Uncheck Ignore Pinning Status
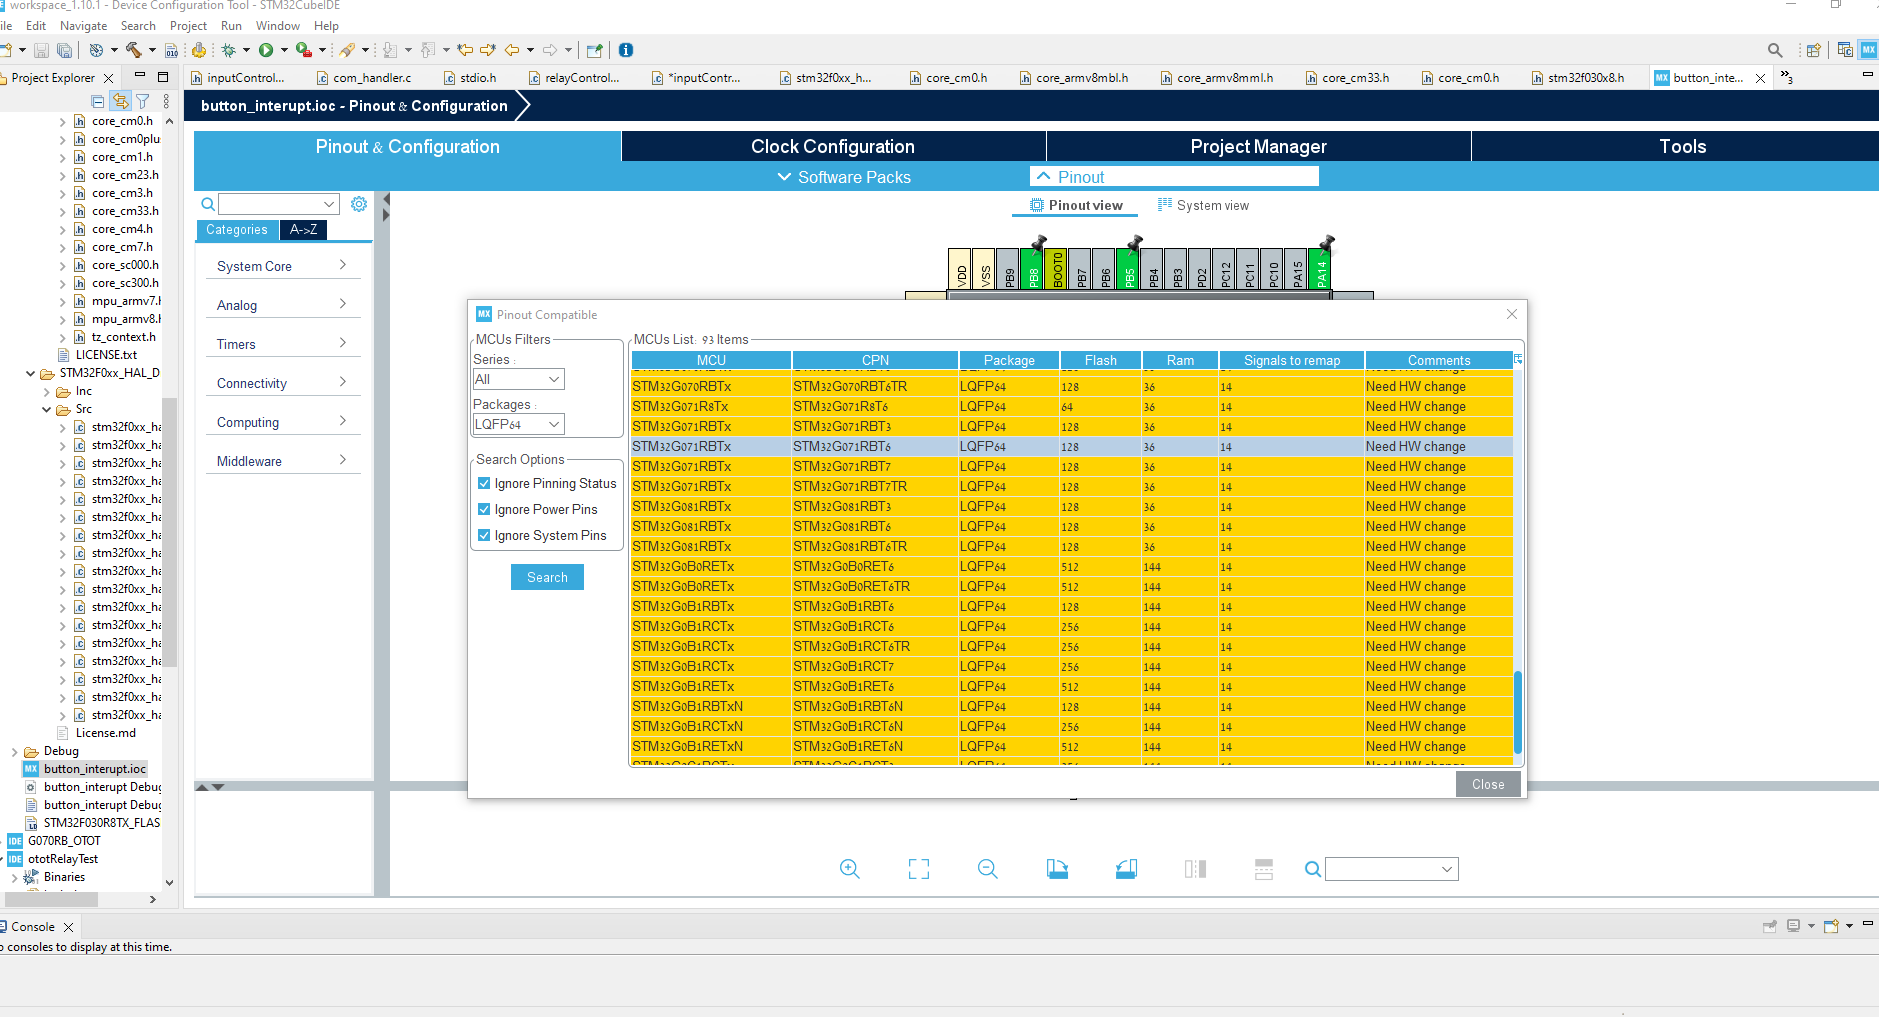Viewport: 1879px width, 1017px height. point(484,484)
